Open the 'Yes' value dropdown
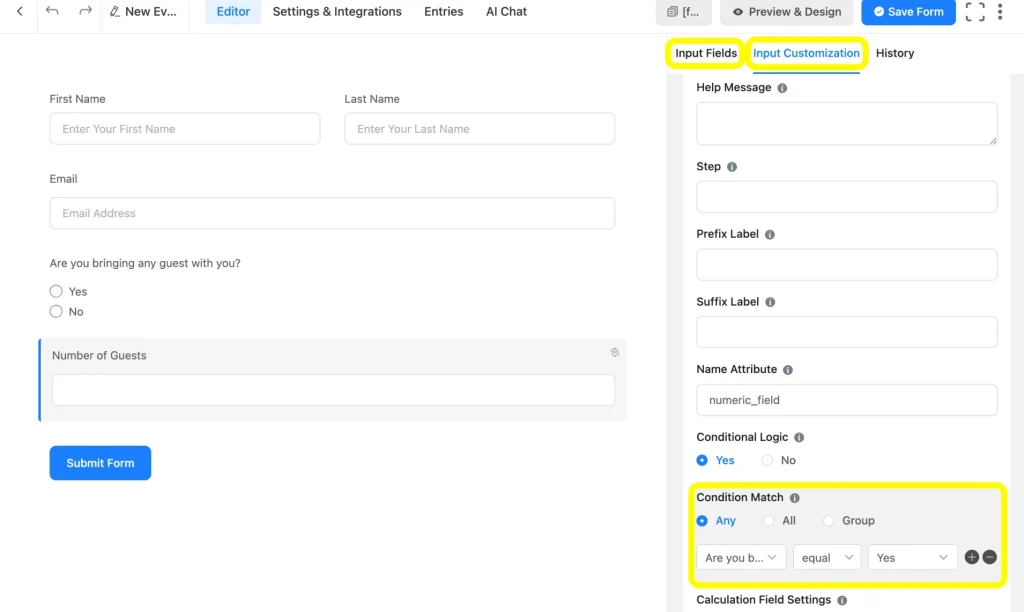The image size is (1024, 612). pyautogui.click(x=912, y=557)
